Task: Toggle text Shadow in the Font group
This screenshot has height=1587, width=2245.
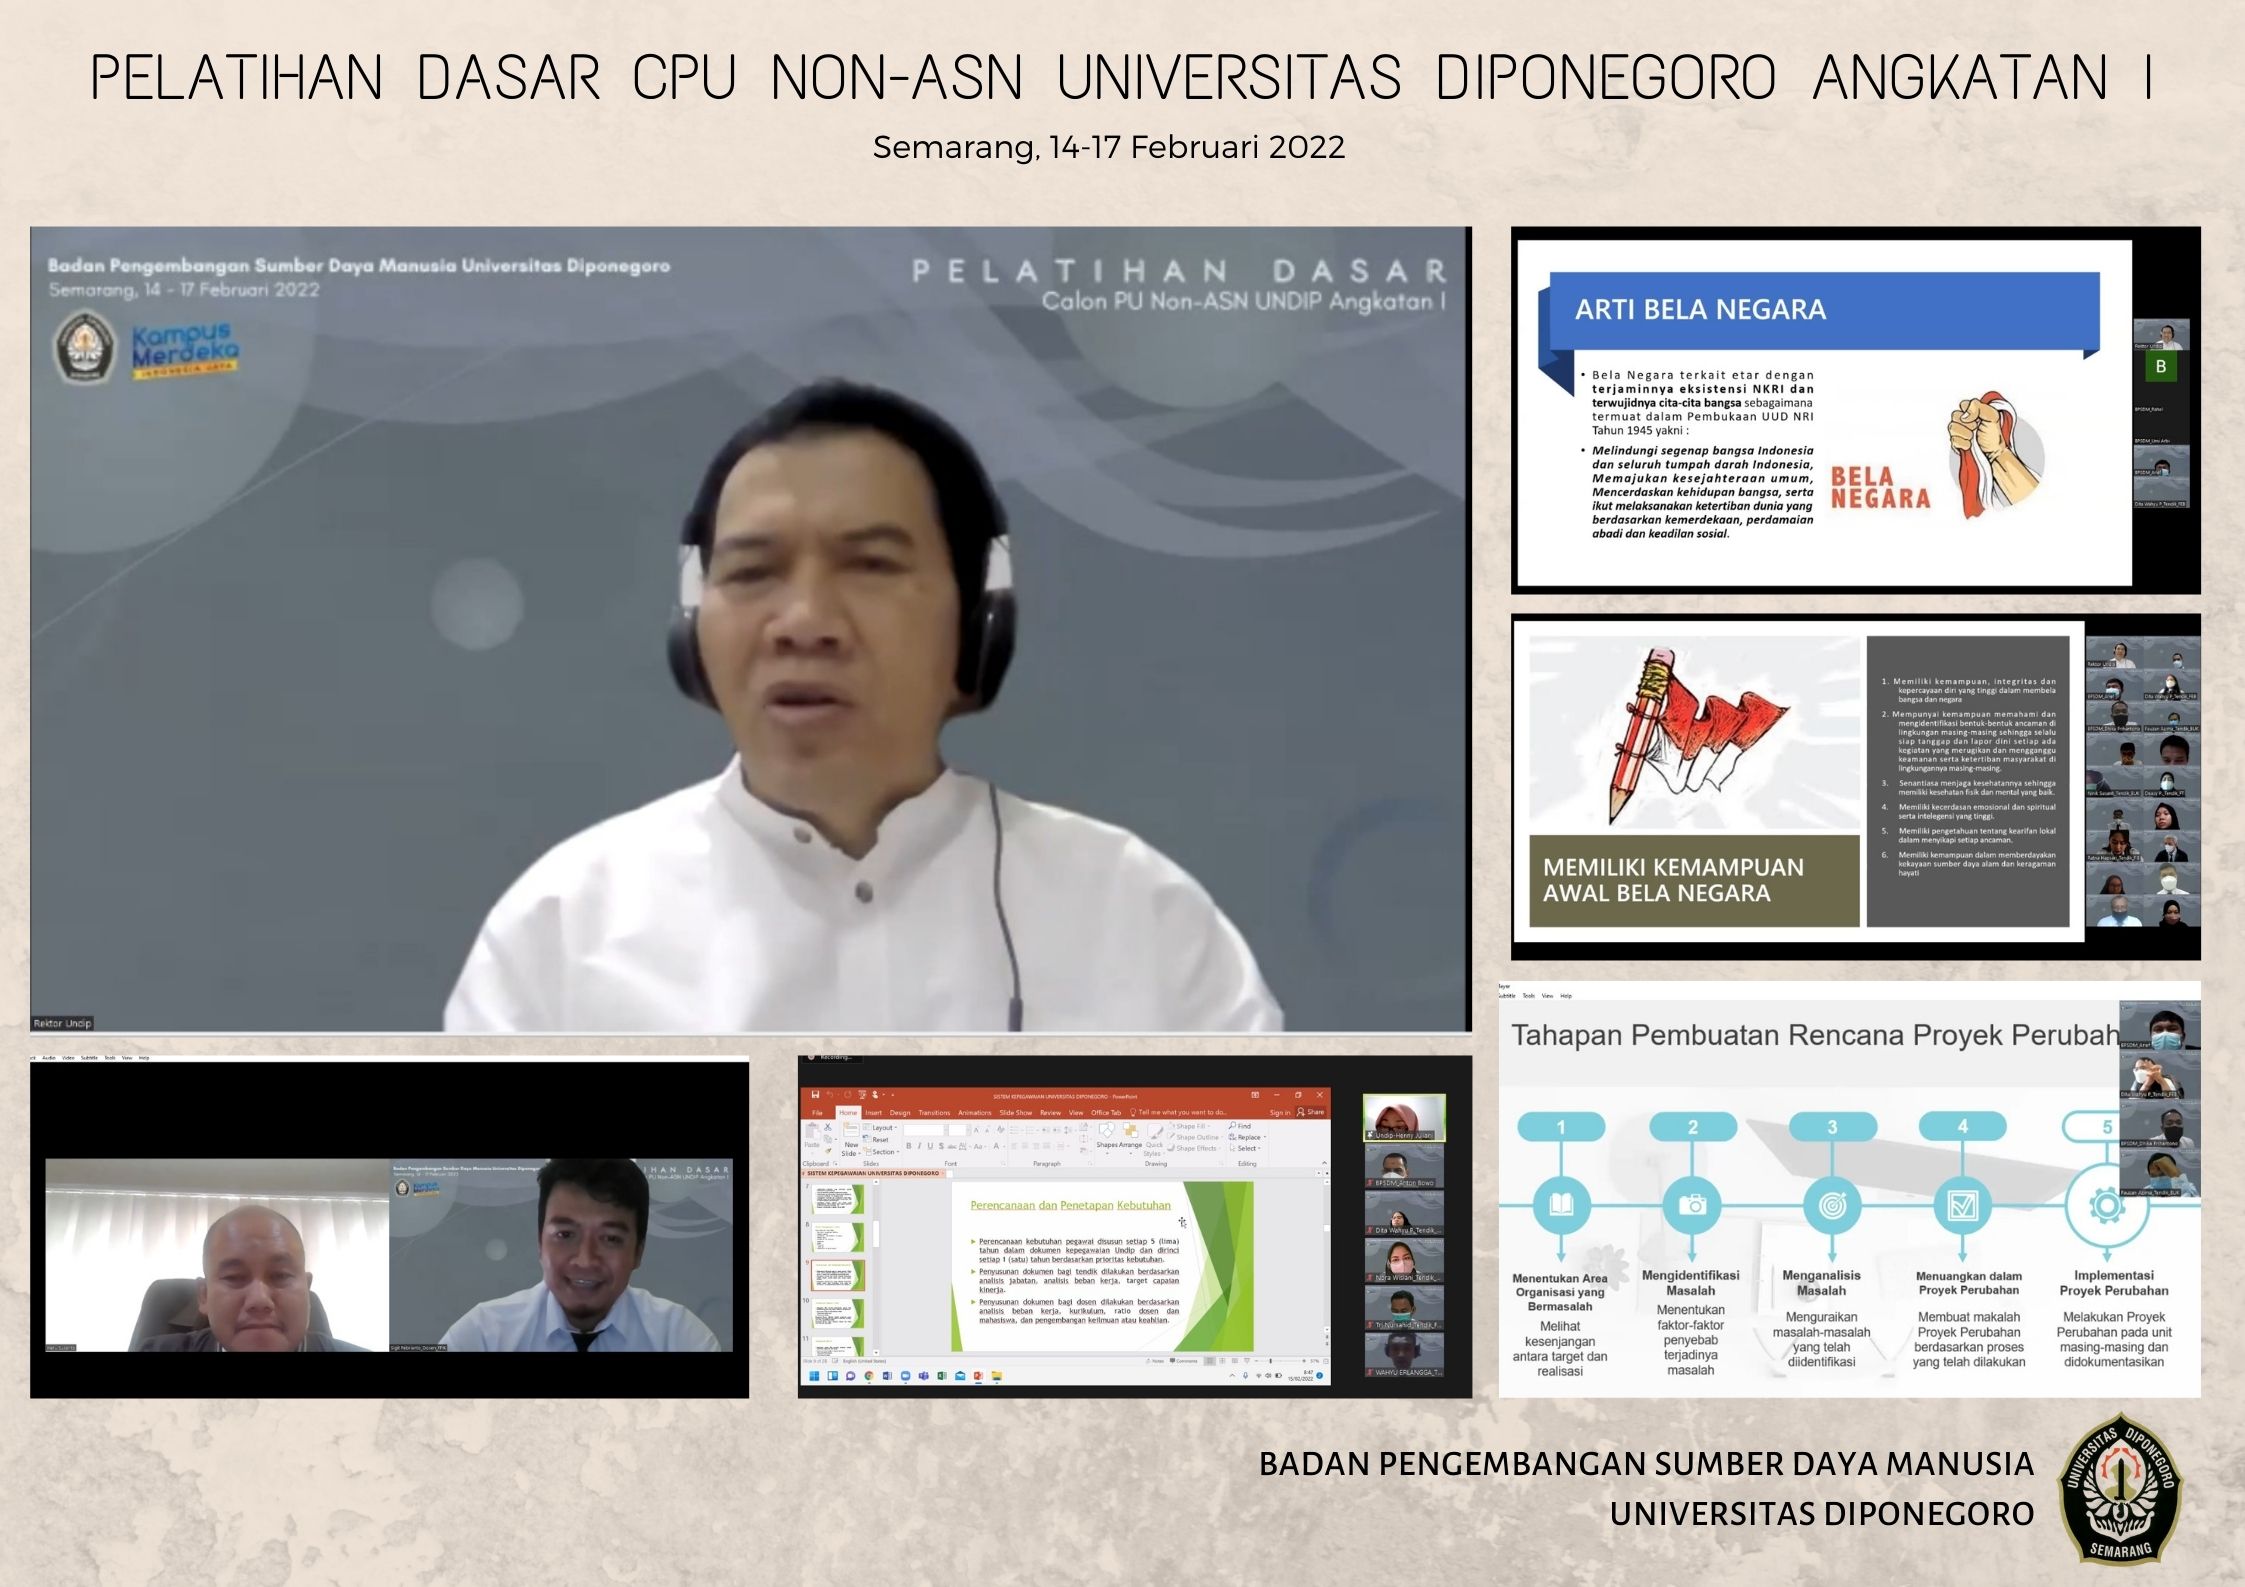Action: 941,1146
